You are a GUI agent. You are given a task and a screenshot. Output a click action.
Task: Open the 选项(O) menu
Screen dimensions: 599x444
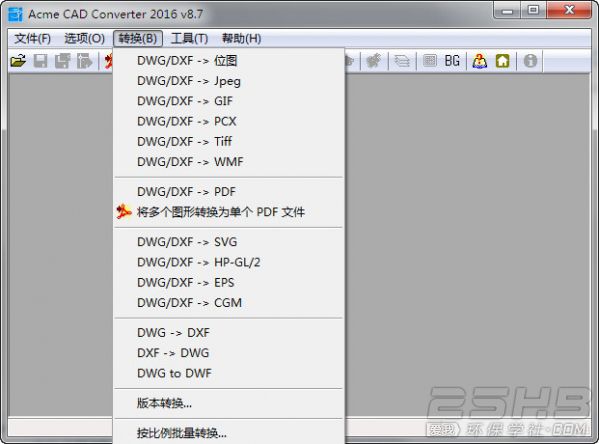(x=84, y=39)
